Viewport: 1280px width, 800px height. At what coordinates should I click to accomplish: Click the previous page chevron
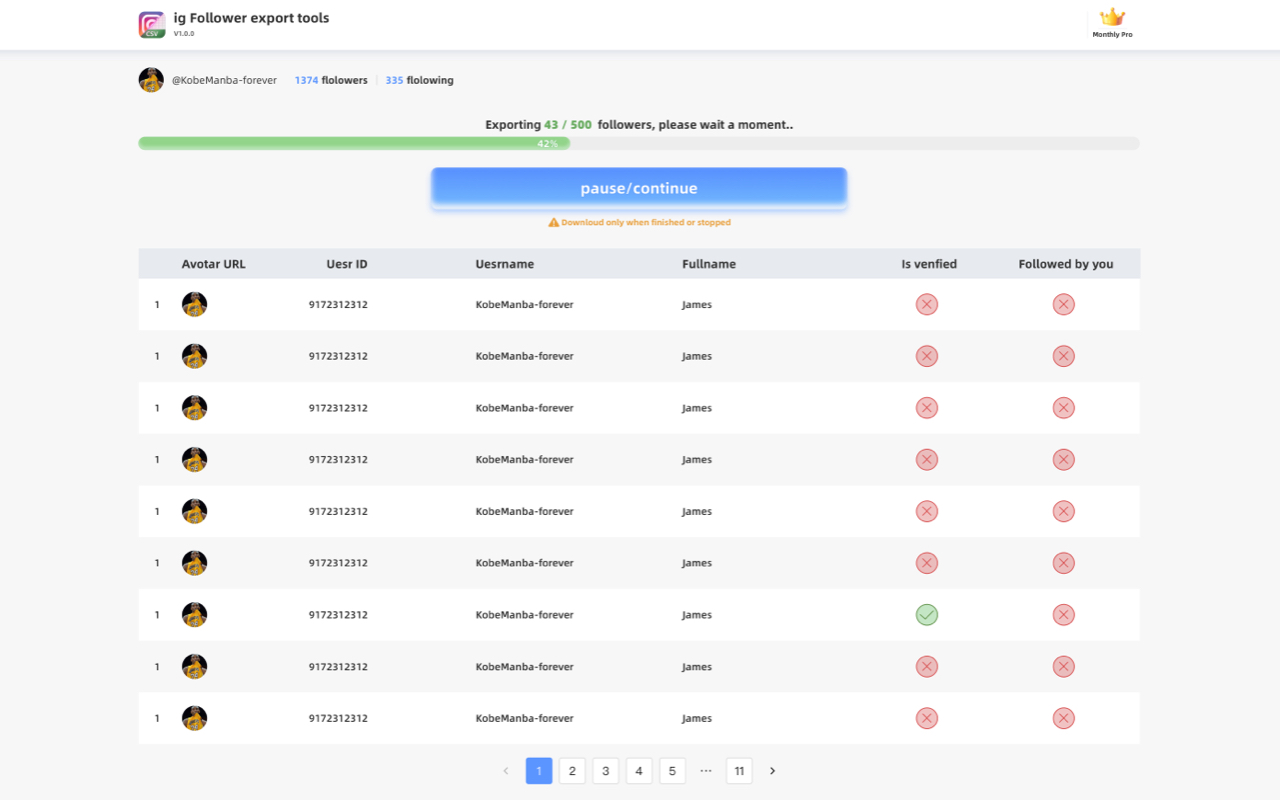505,770
